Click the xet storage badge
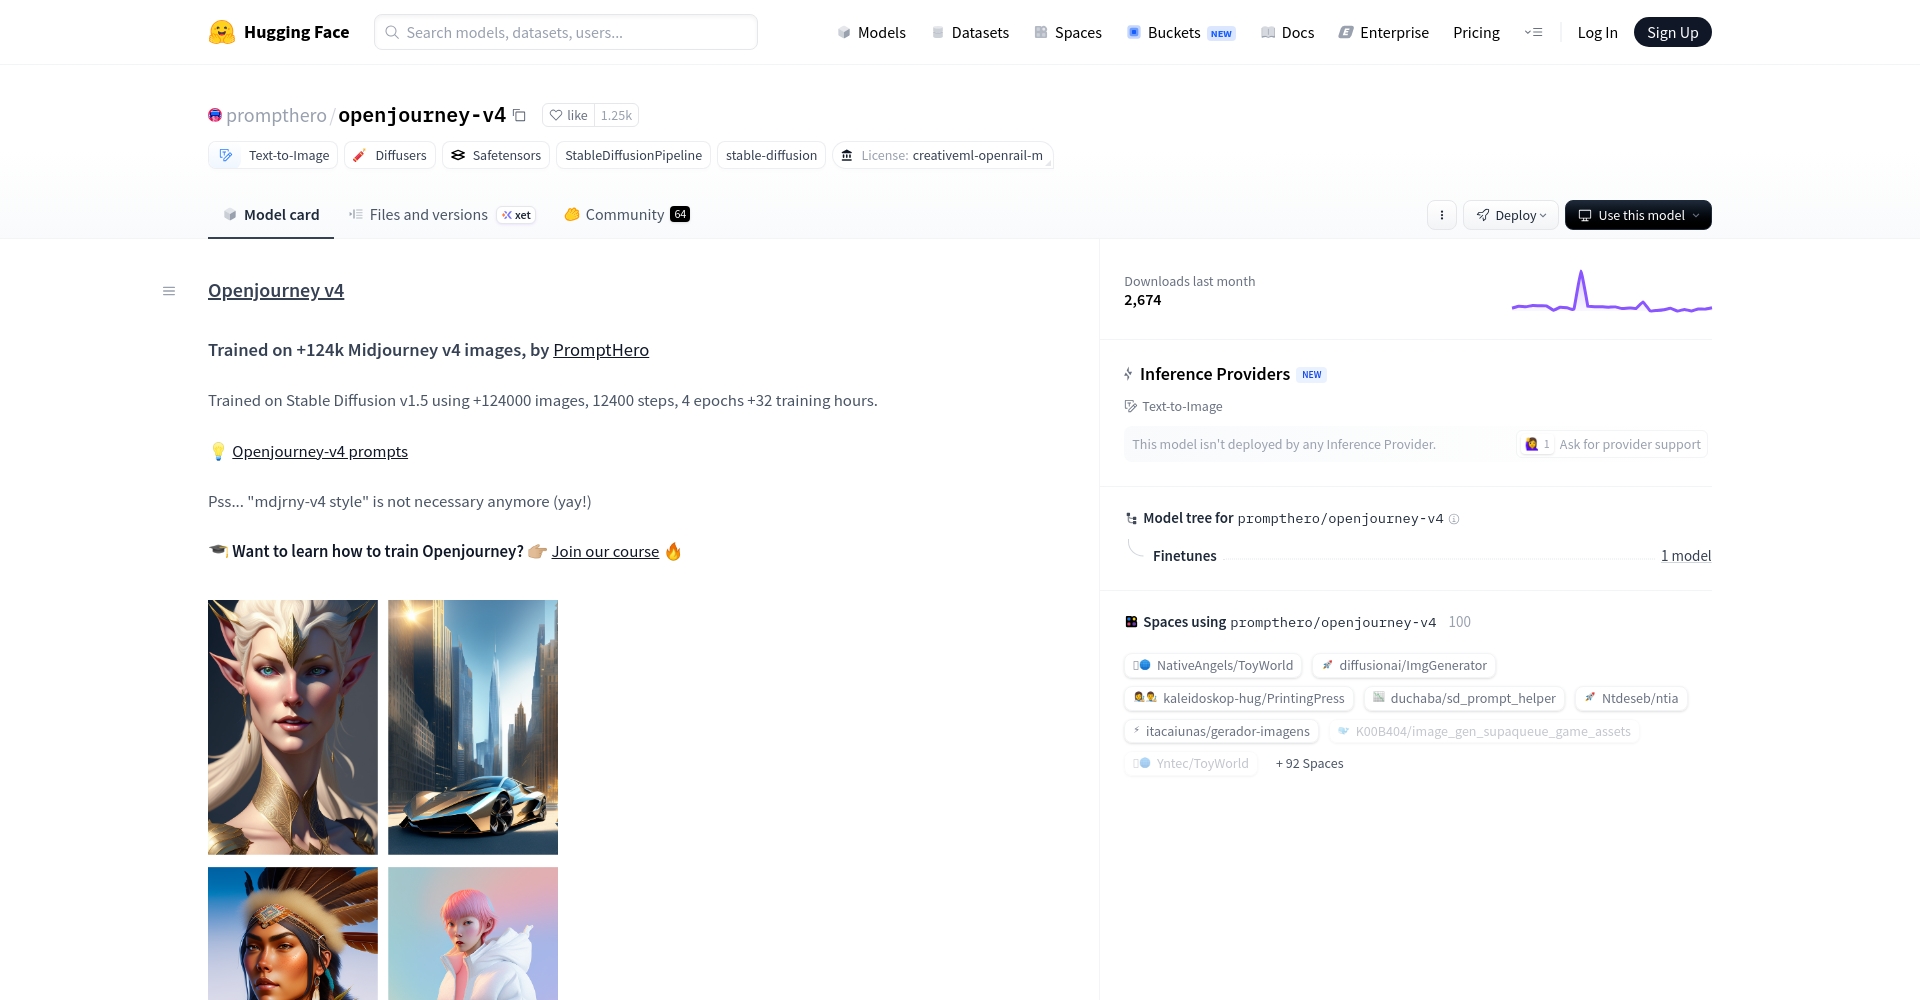This screenshot has width=1920, height=1000. [x=517, y=215]
